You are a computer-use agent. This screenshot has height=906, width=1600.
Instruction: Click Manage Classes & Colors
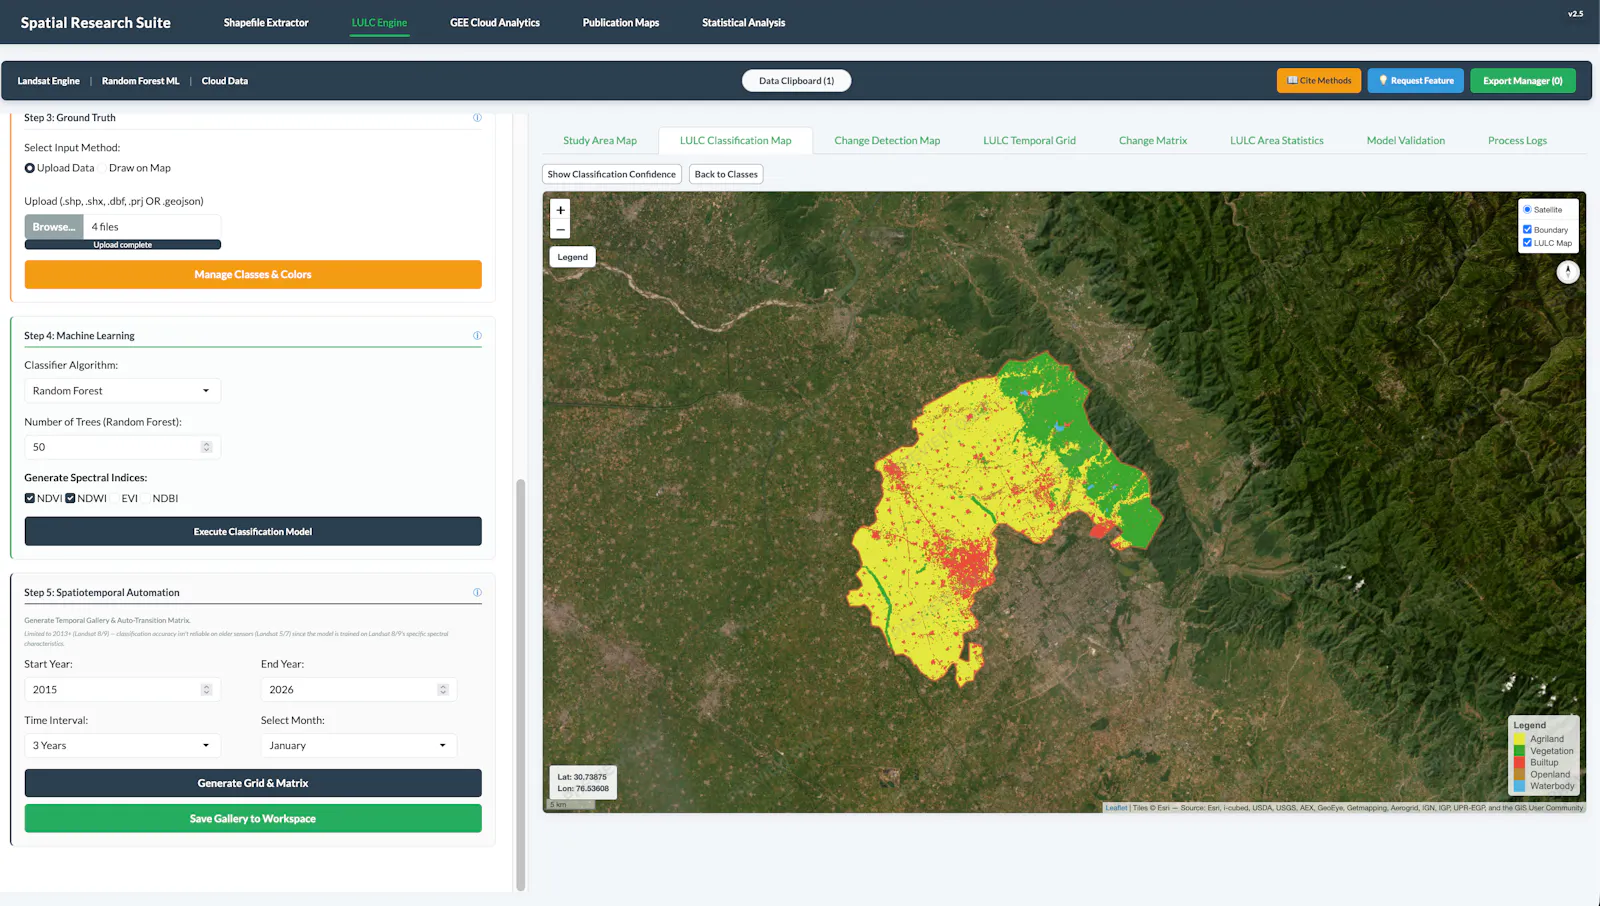[253, 275]
